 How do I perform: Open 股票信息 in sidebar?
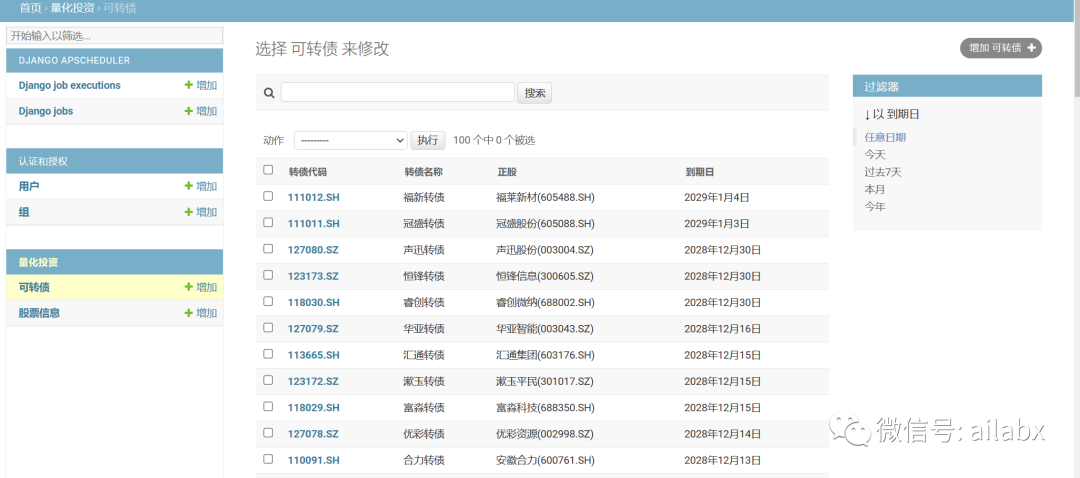click(39, 313)
